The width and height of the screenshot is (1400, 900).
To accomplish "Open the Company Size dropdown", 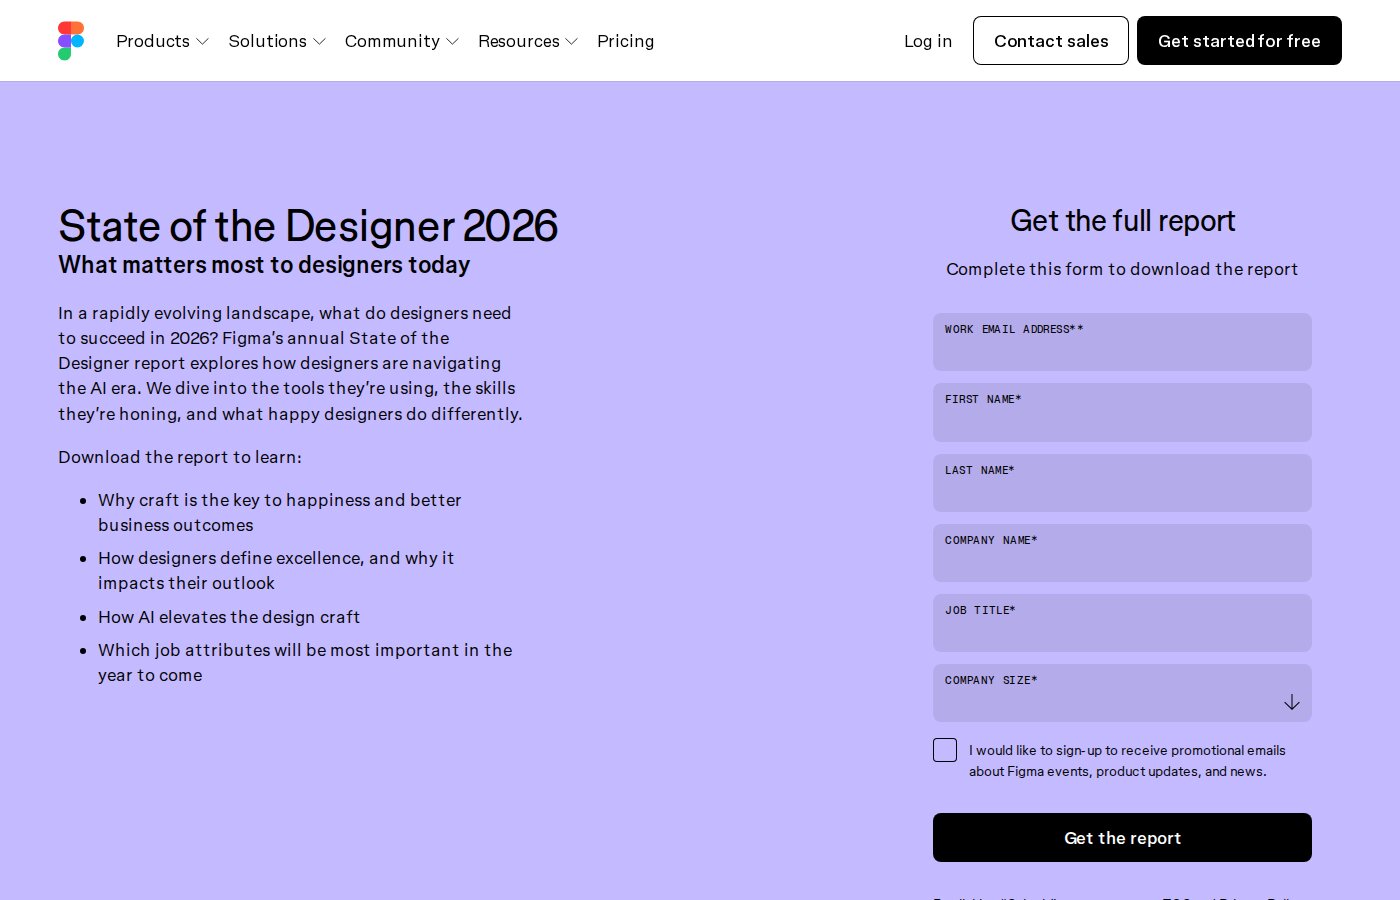I will [x=1122, y=693].
